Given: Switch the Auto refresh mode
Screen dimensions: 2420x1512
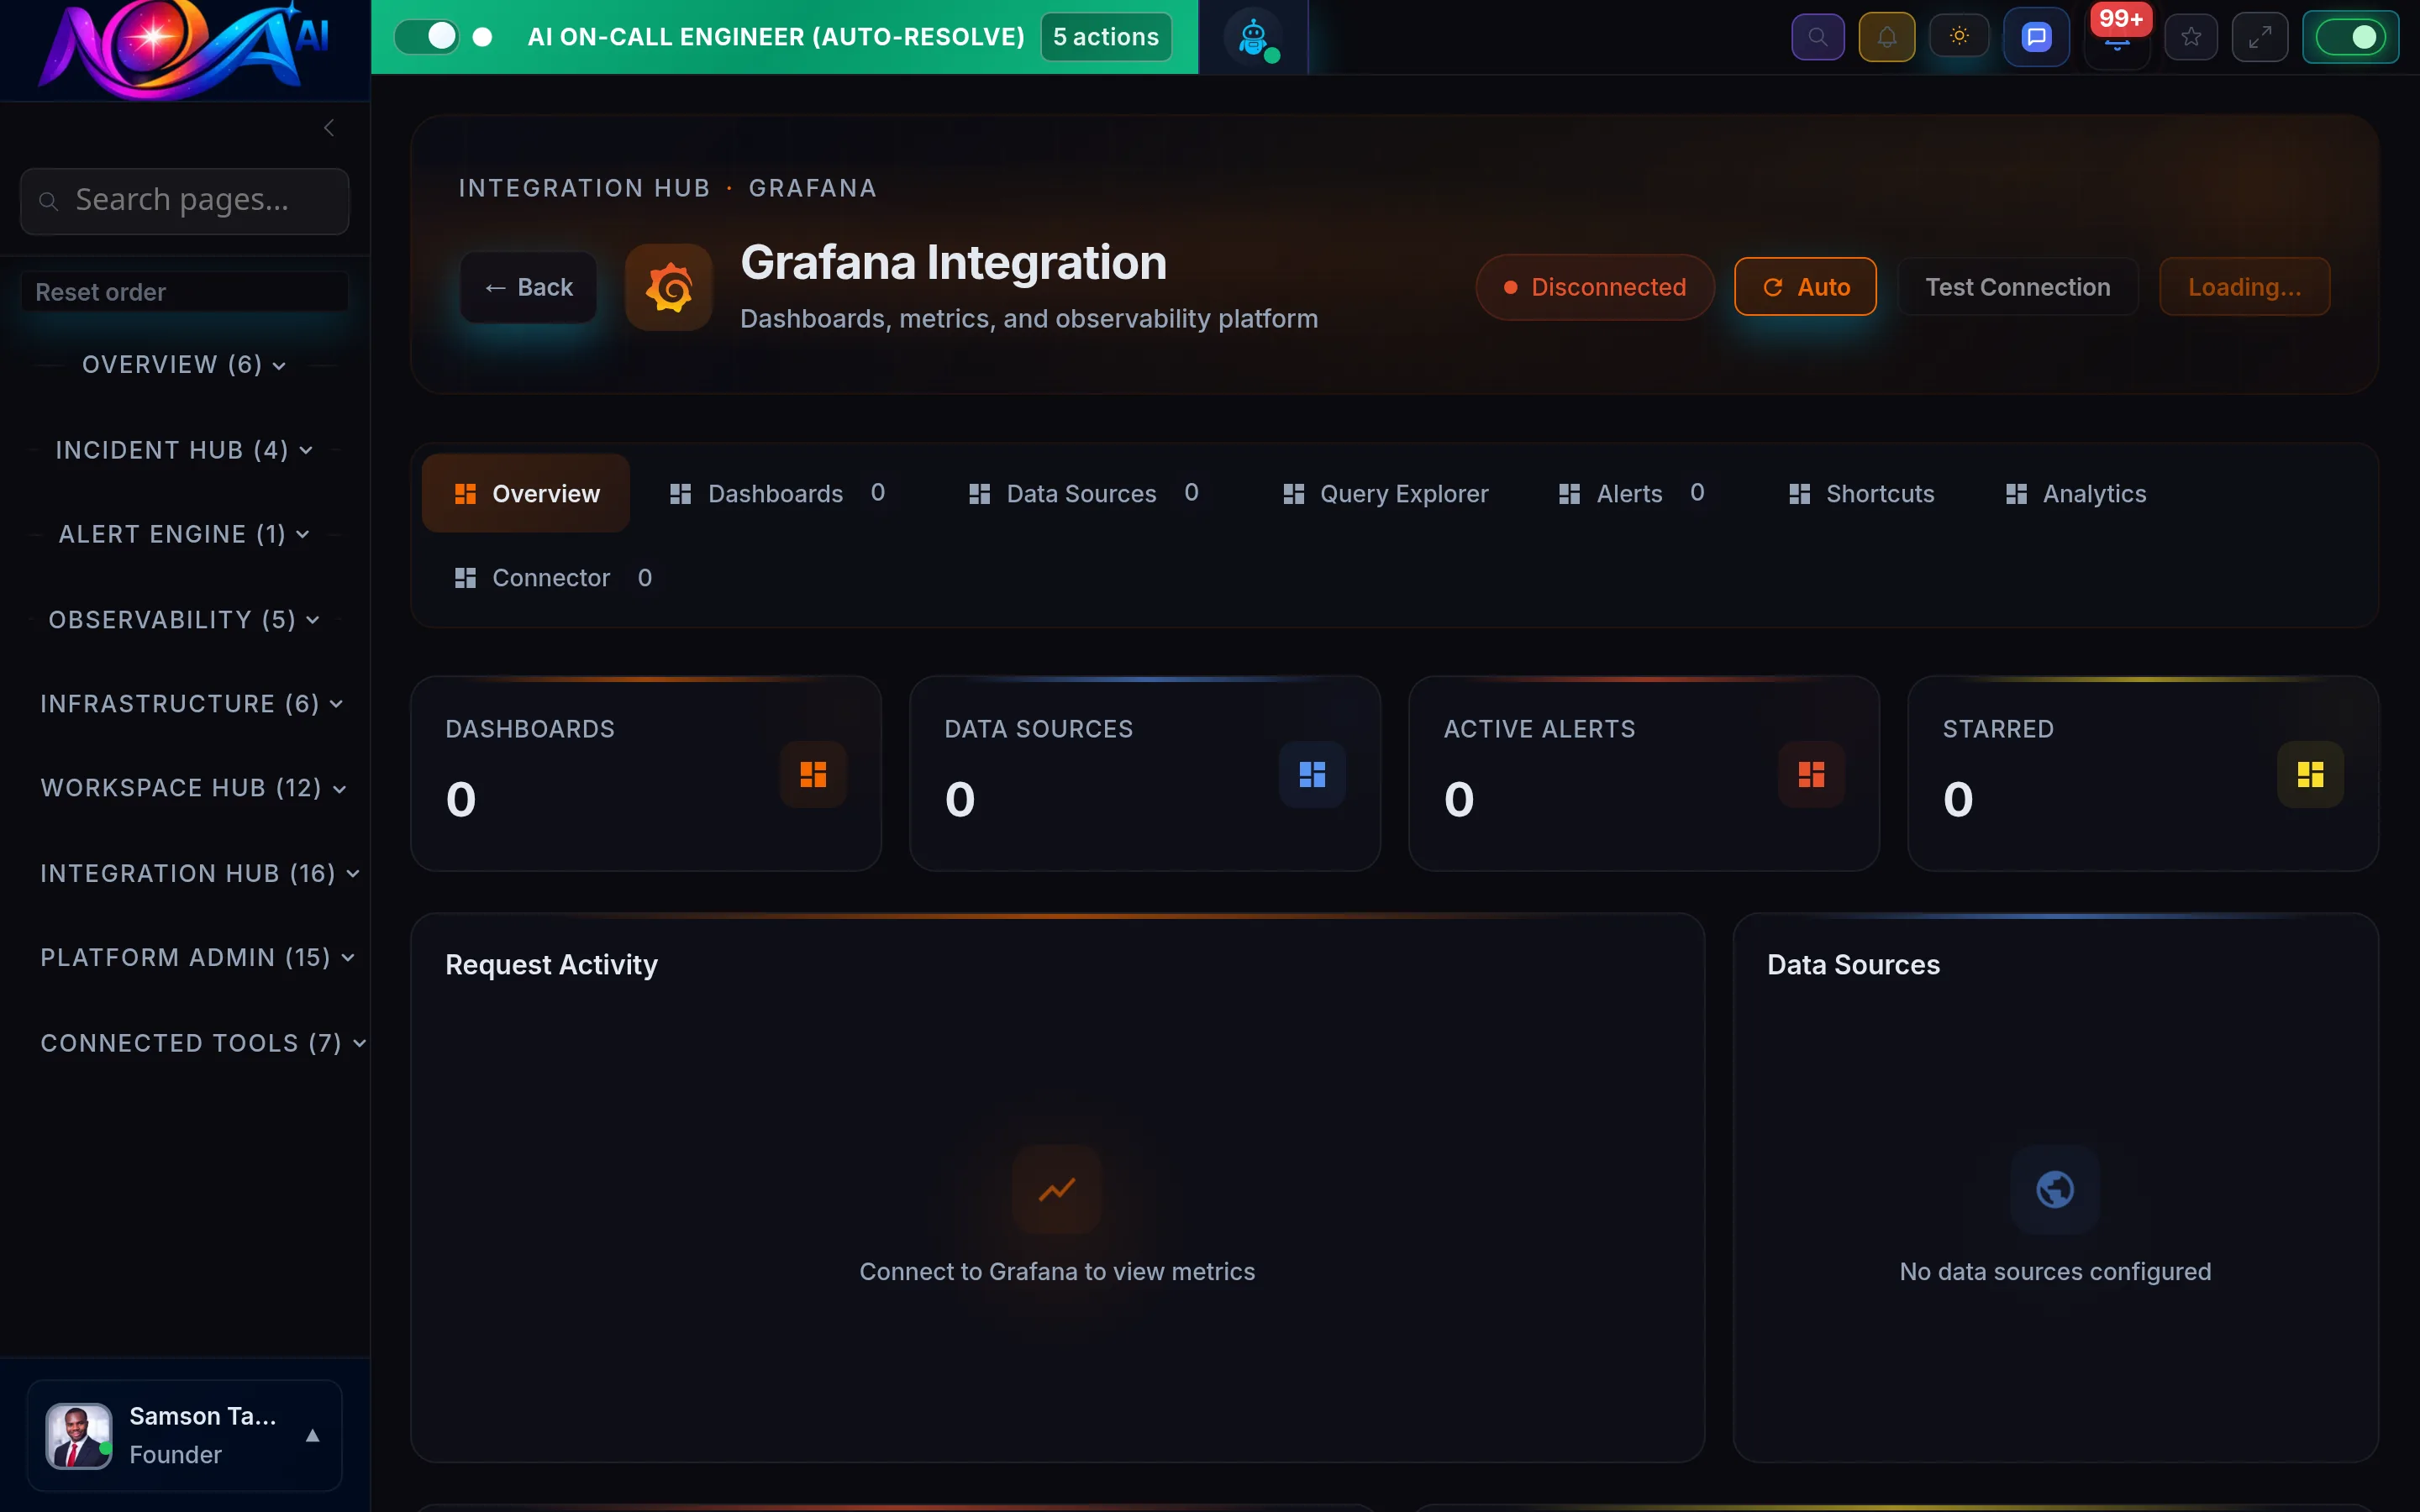Looking at the screenshot, I should tap(1805, 286).
